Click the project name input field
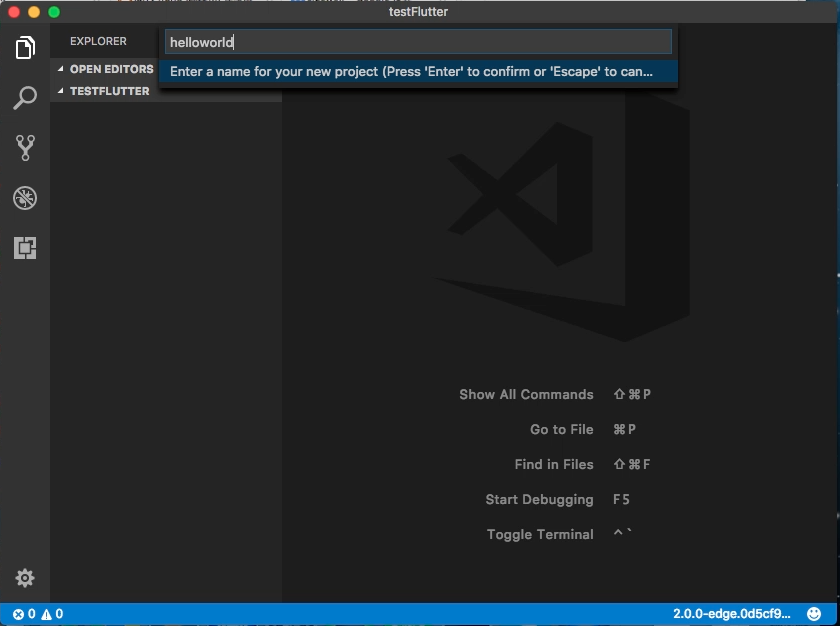This screenshot has height=626, width=840. (418, 42)
